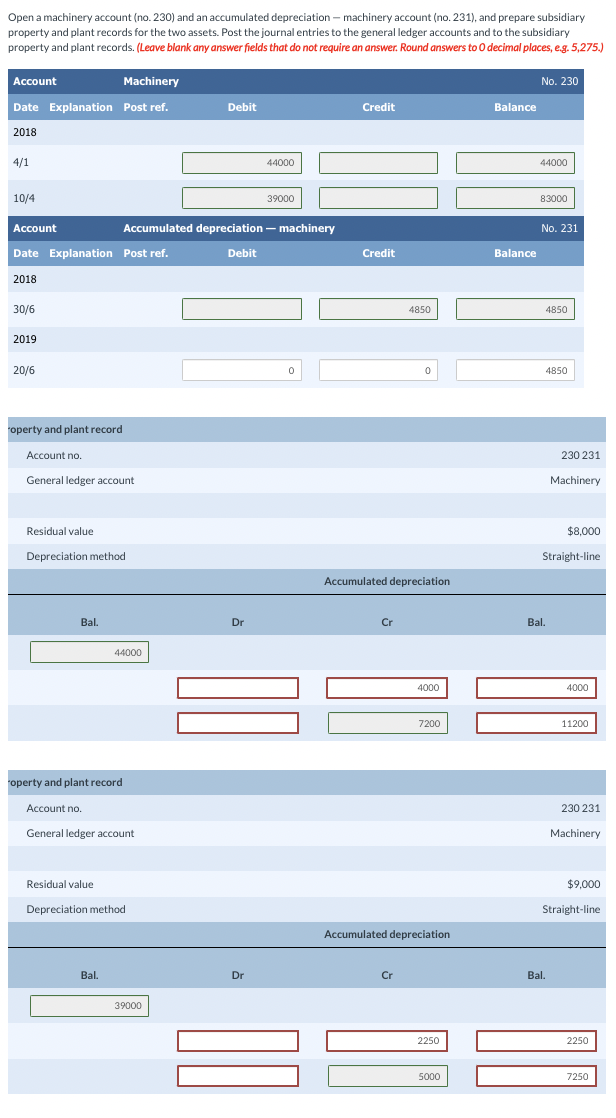Click the 20/6 2019 credit field
616x1118 pixels.
(379, 370)
